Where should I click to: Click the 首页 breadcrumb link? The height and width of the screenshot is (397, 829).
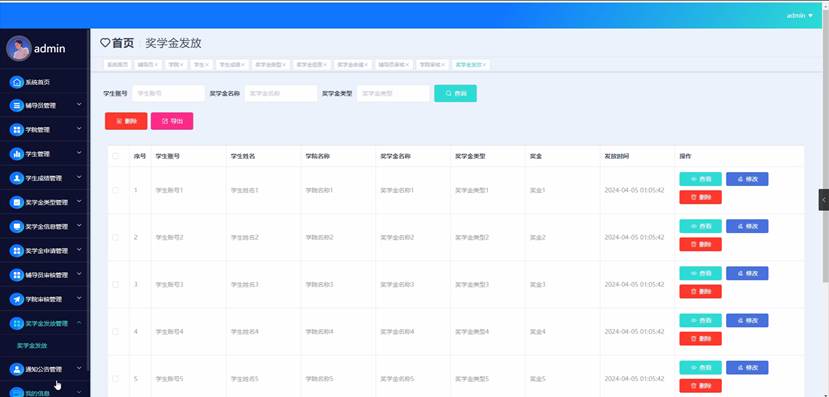(123, 43)
